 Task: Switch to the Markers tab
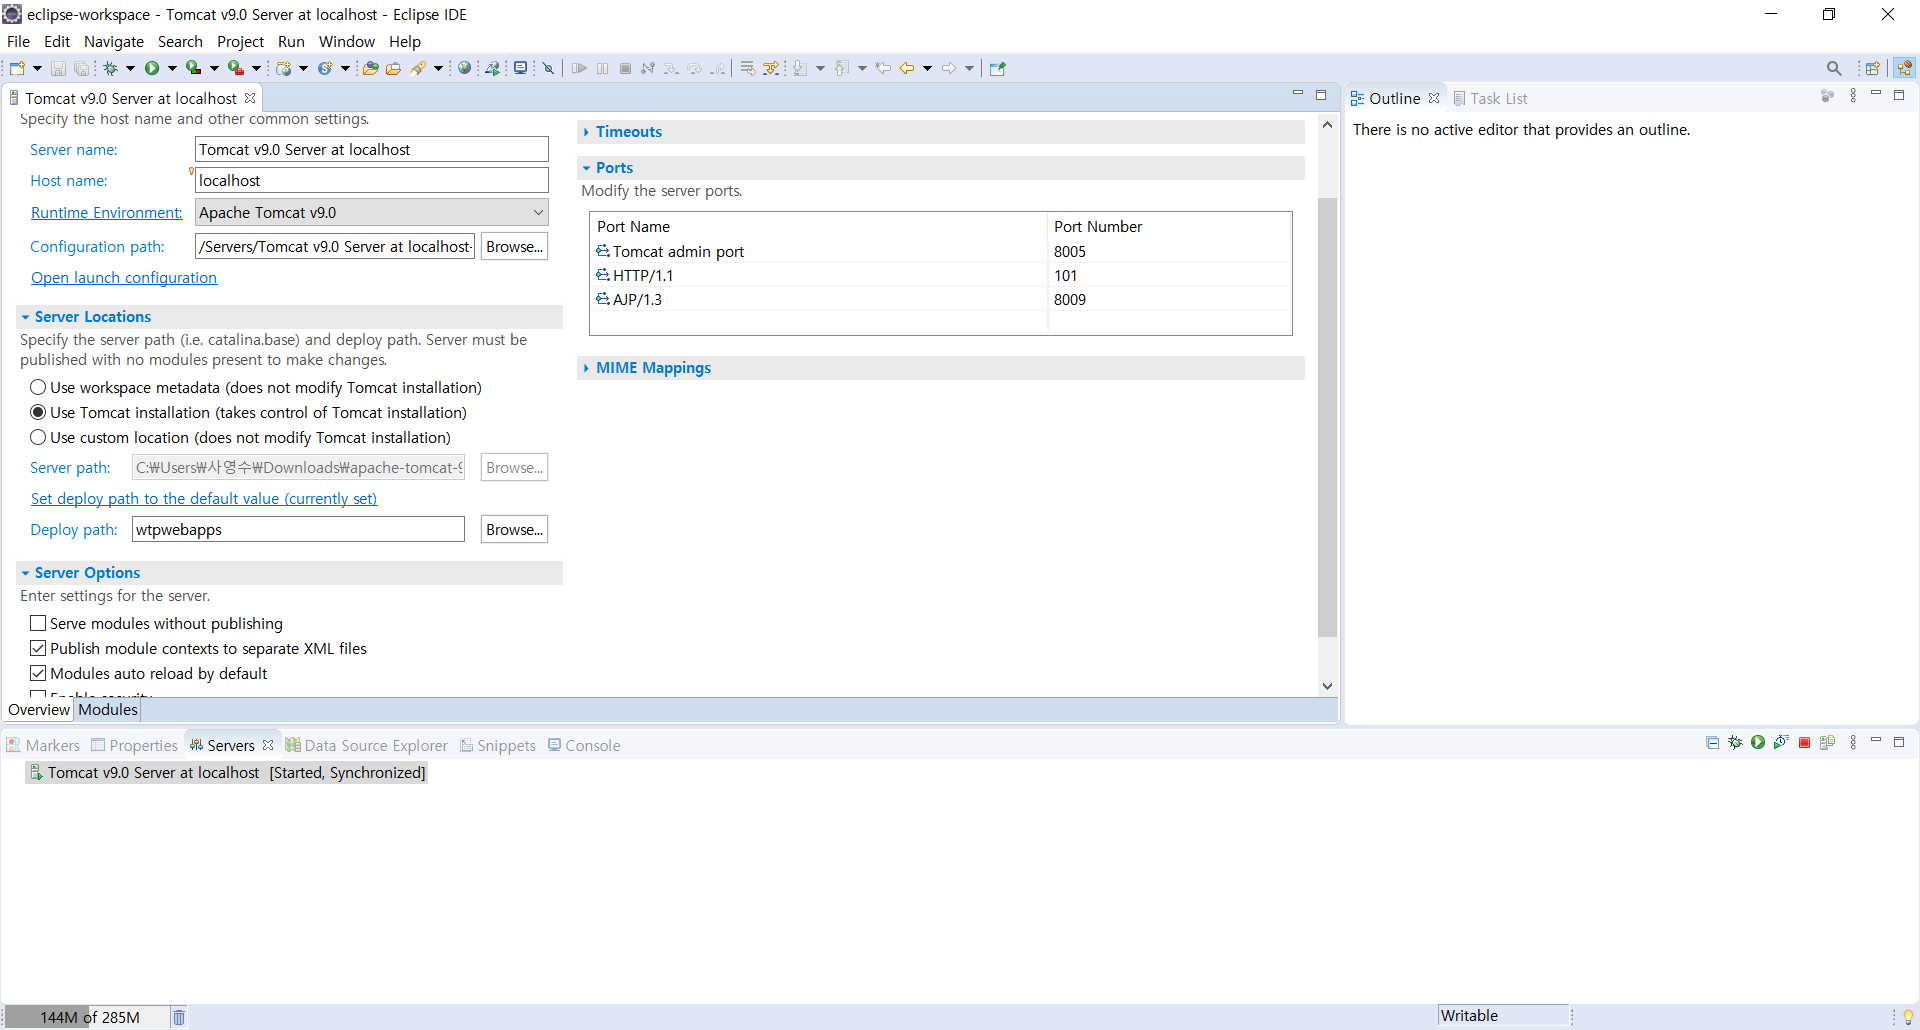coord(43,745)
